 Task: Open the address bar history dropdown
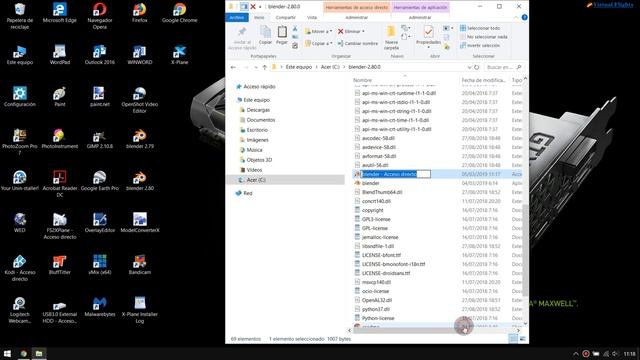coord(469,67)
